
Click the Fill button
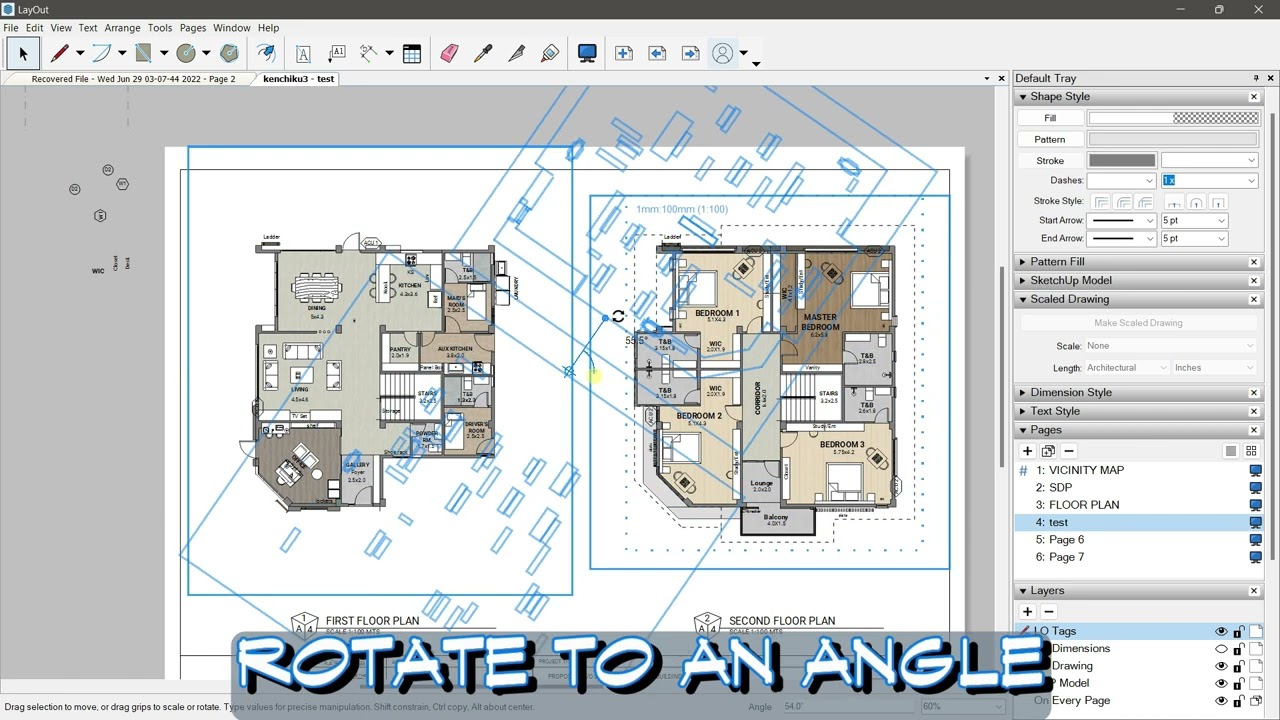pyautogui.click(x=1050, y=118)
